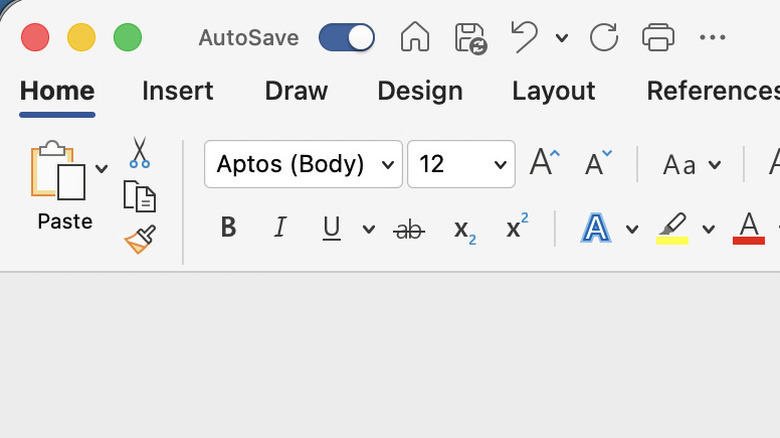780x438 pixels.
Task: Redo the last action
Action: 604,37
